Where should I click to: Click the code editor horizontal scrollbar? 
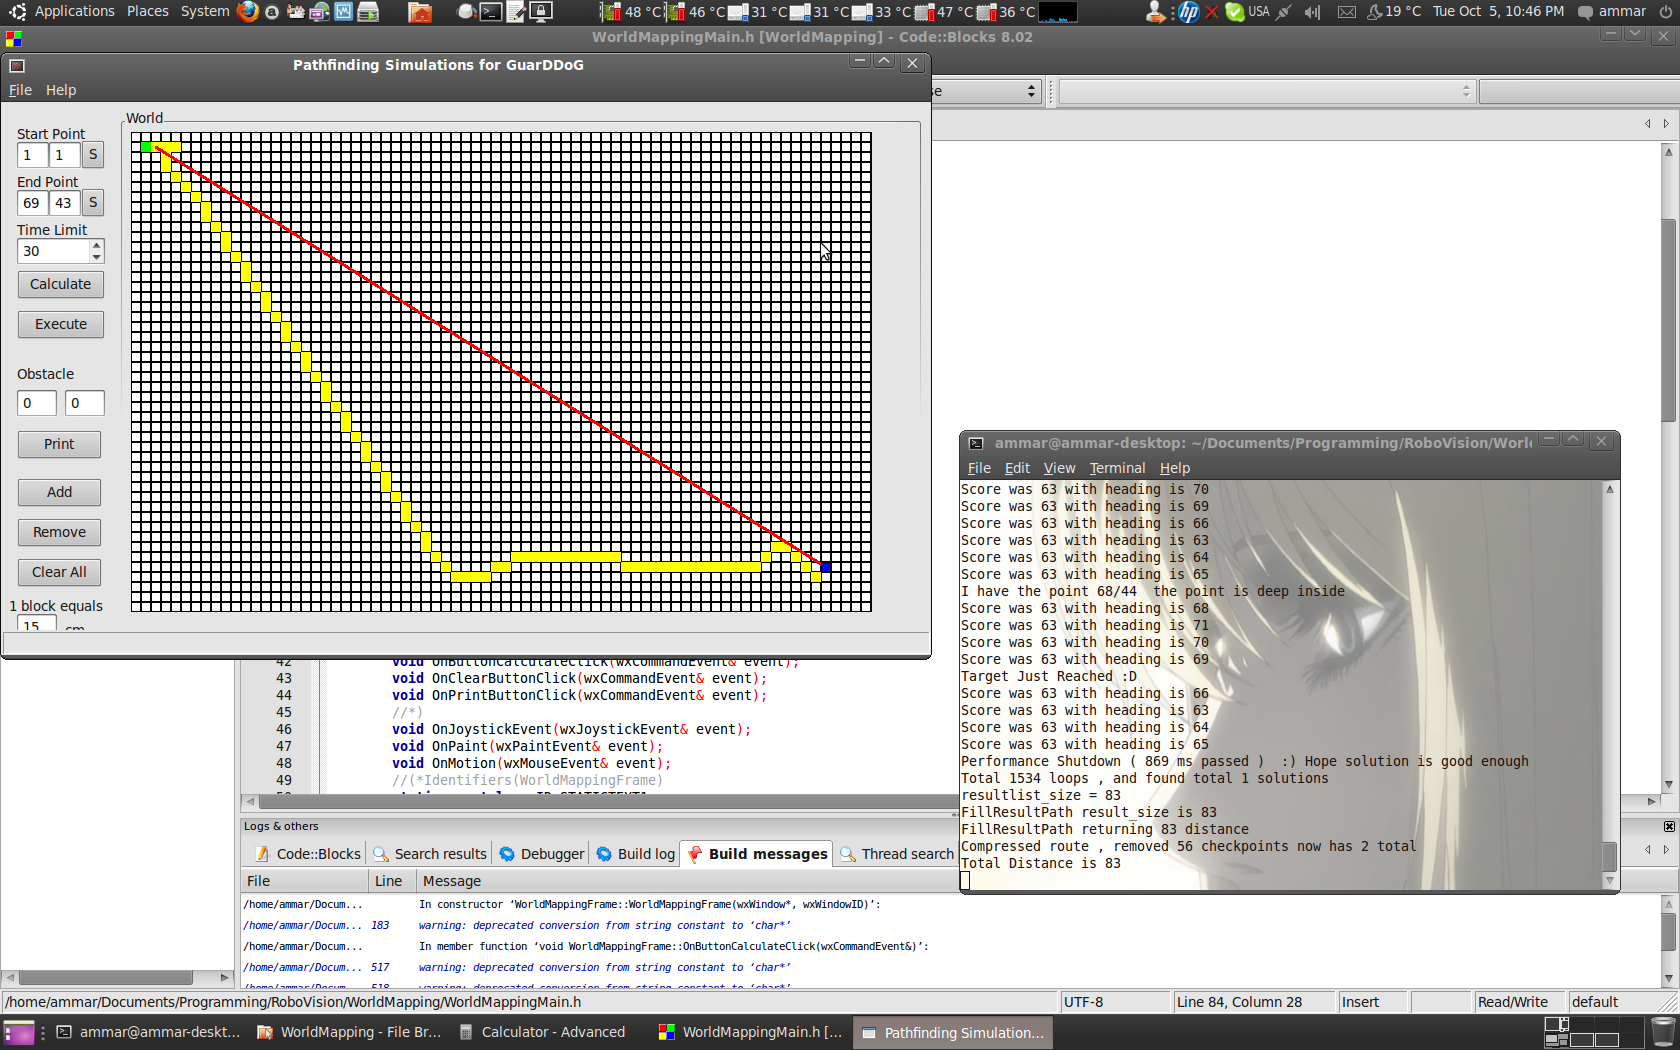click(x=600, y=801)
